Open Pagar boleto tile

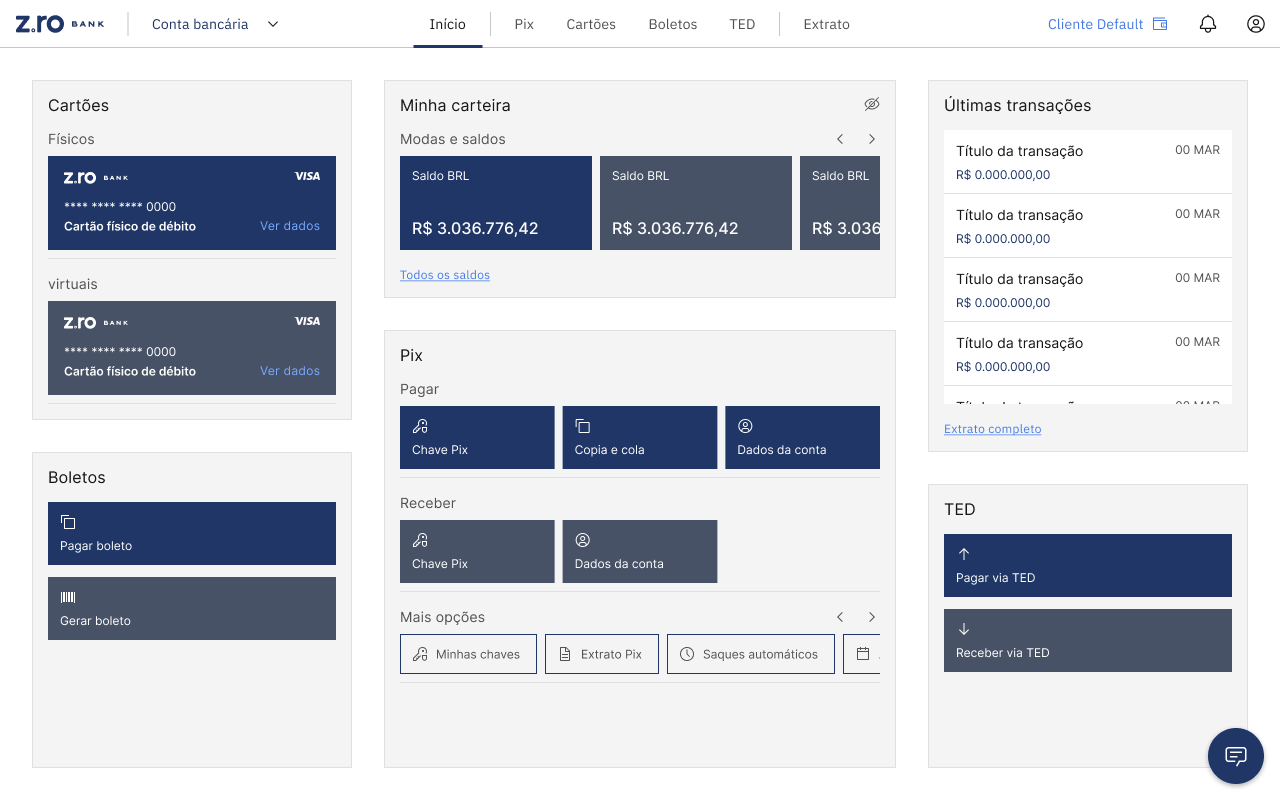point(192,533)
